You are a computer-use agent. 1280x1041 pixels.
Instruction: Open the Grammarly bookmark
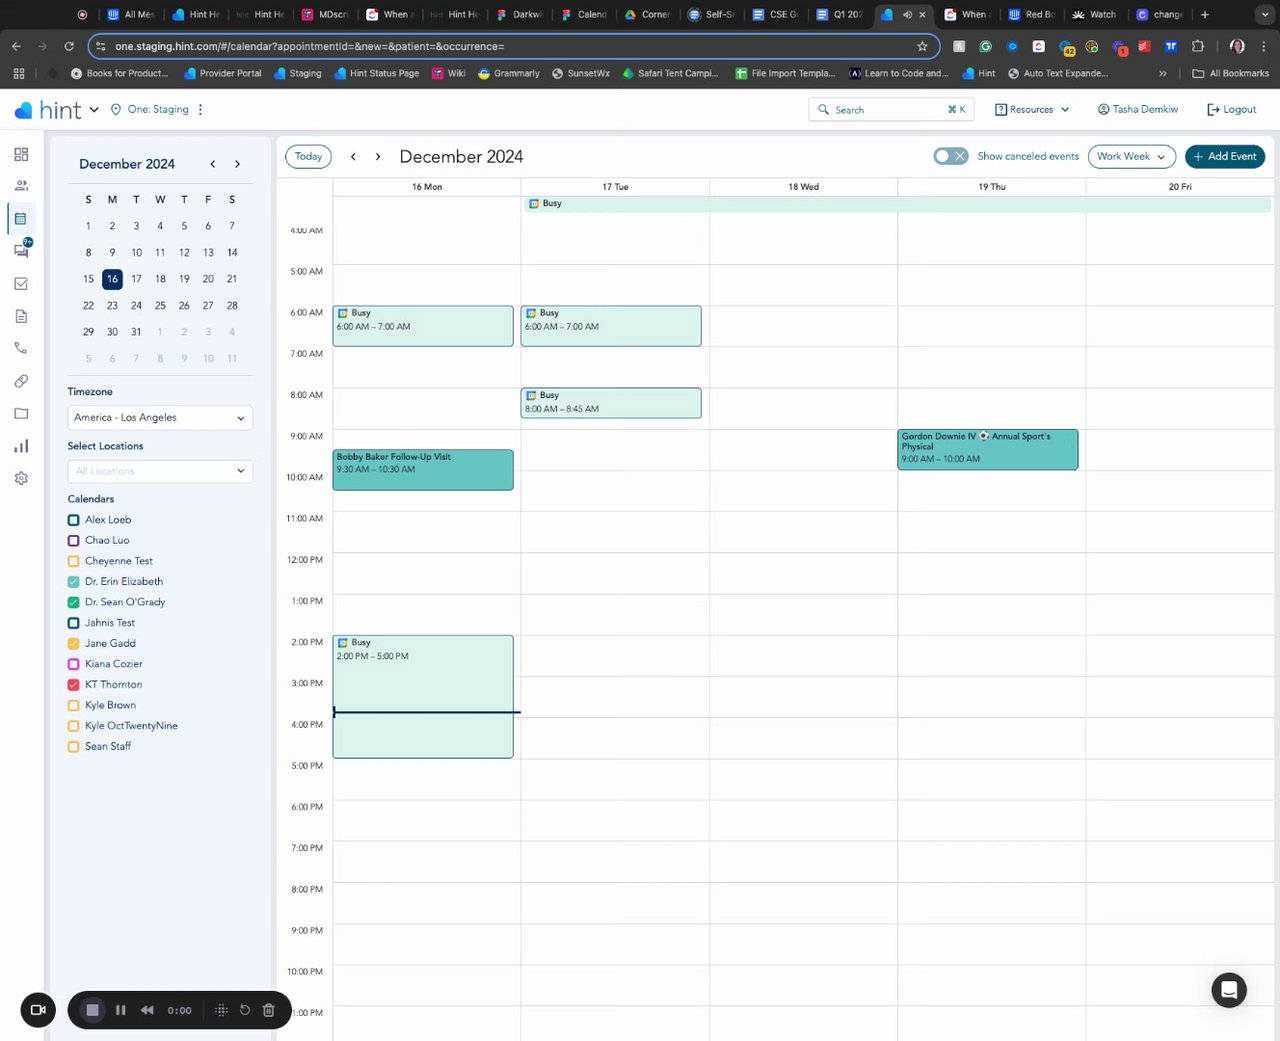tap(509, 73)
